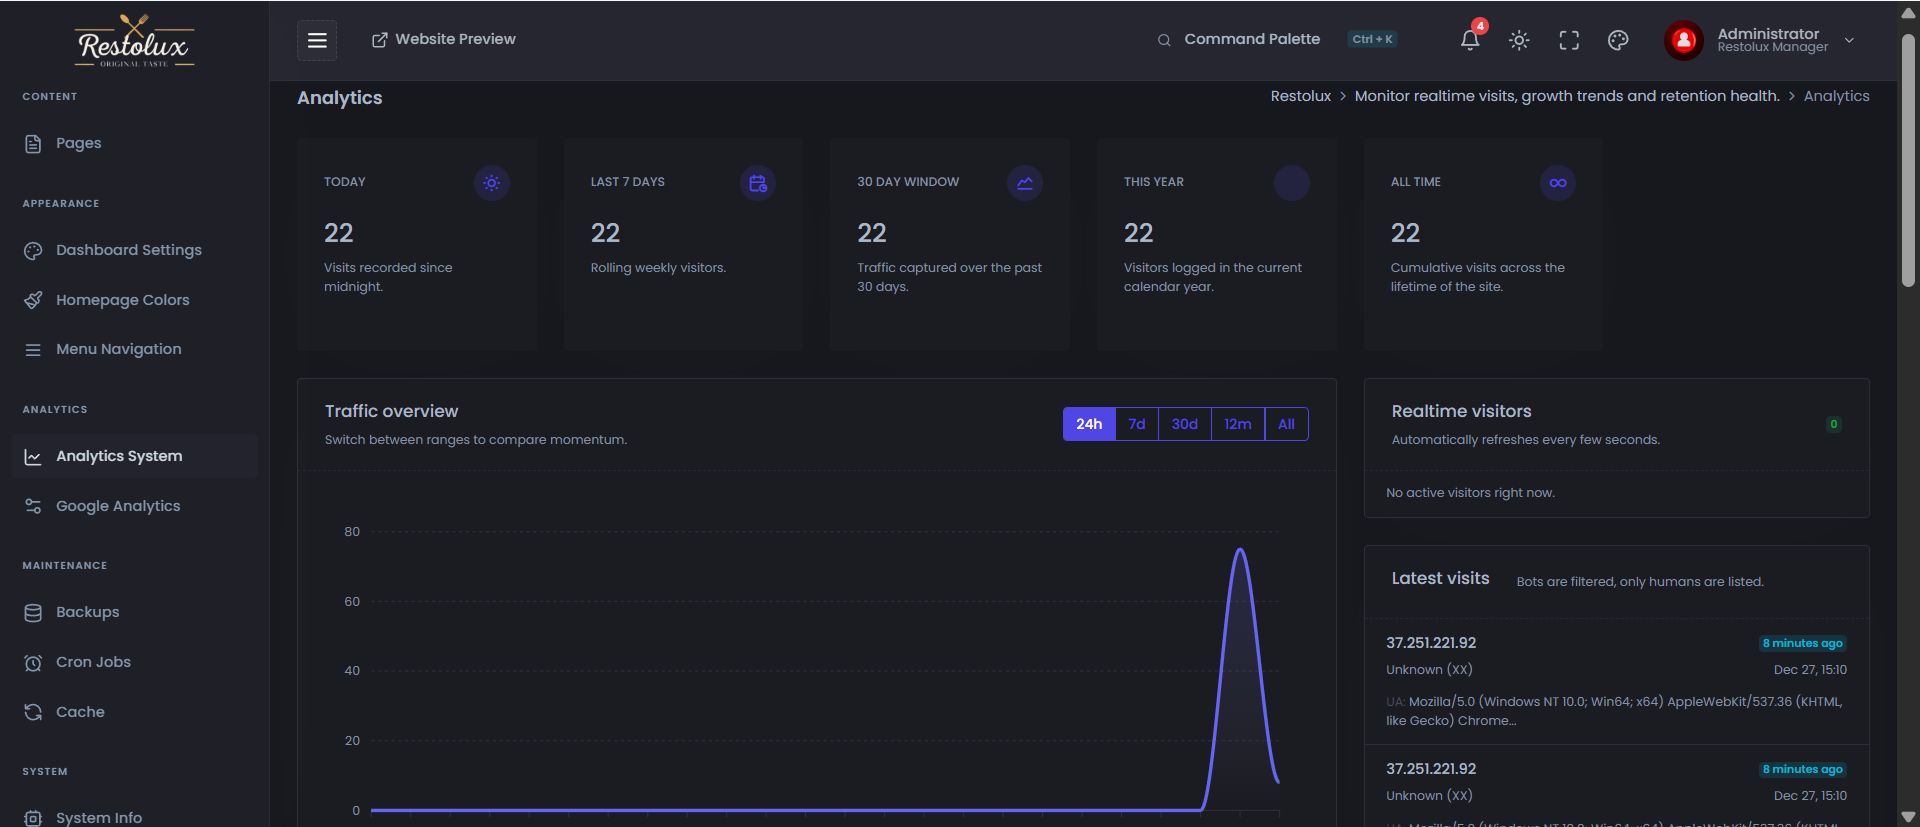Click the calendar icon on Last 7 Days card

(x=757, y=183)
